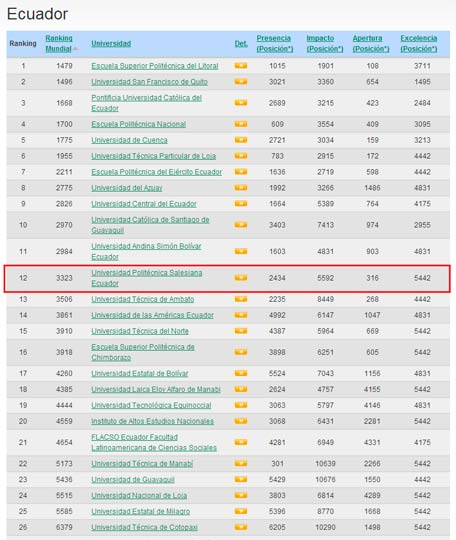456x540 pixels.
Task: Select world ranking value 3323
Action: 64,278
